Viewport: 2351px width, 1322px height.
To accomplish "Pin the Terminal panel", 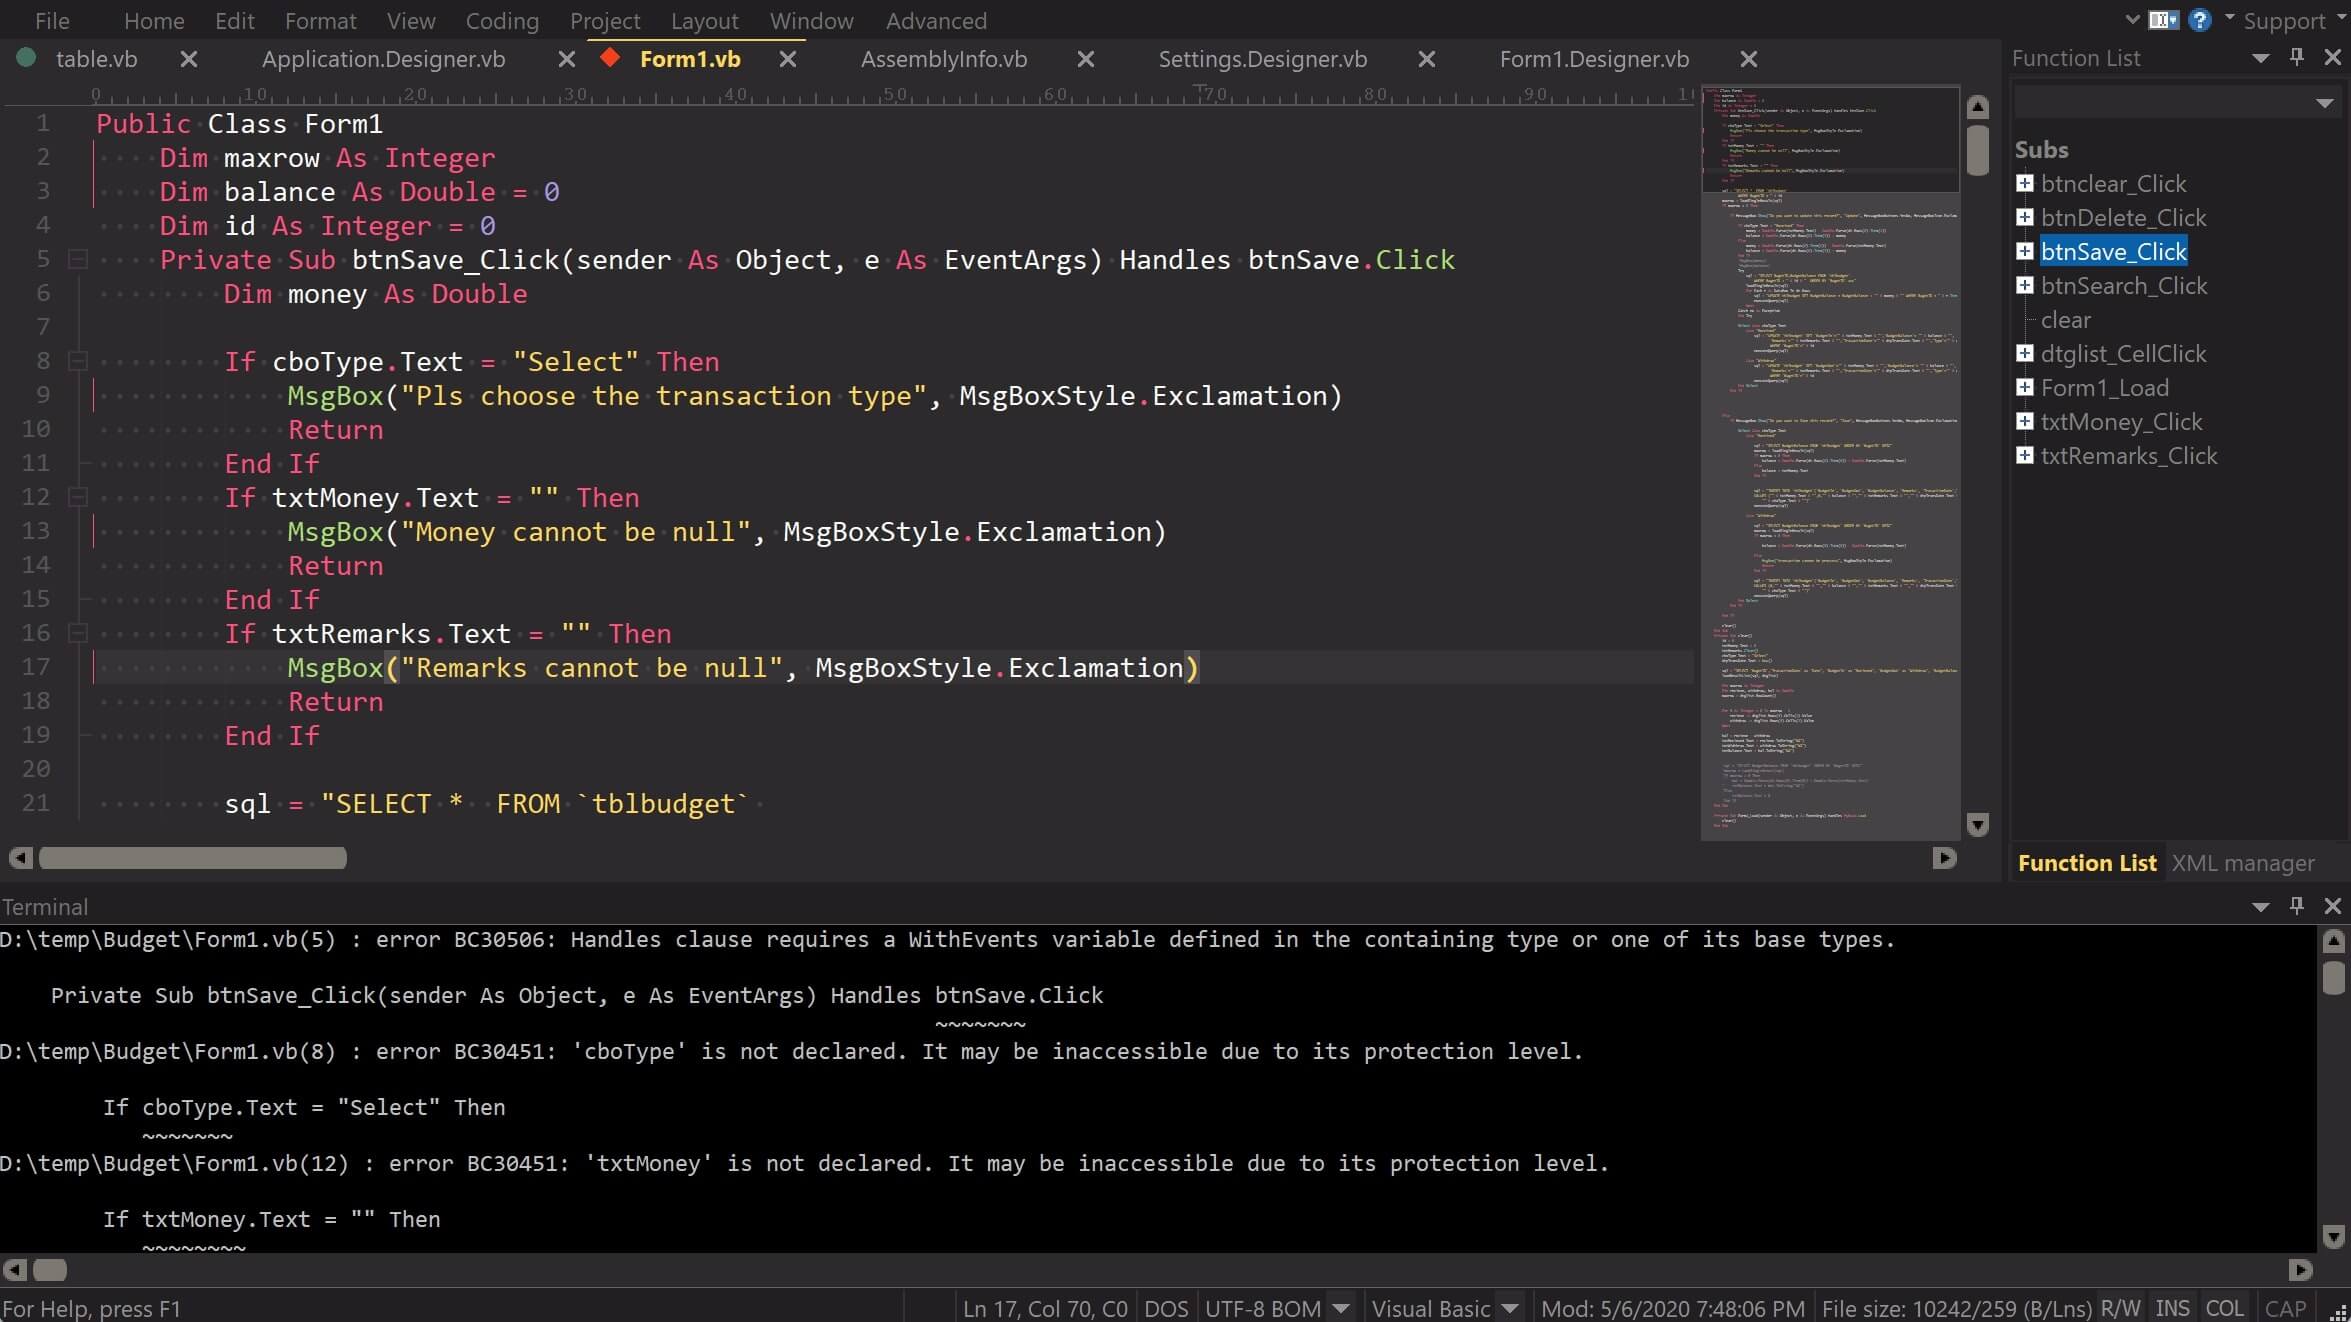I will pos(2297,906).
